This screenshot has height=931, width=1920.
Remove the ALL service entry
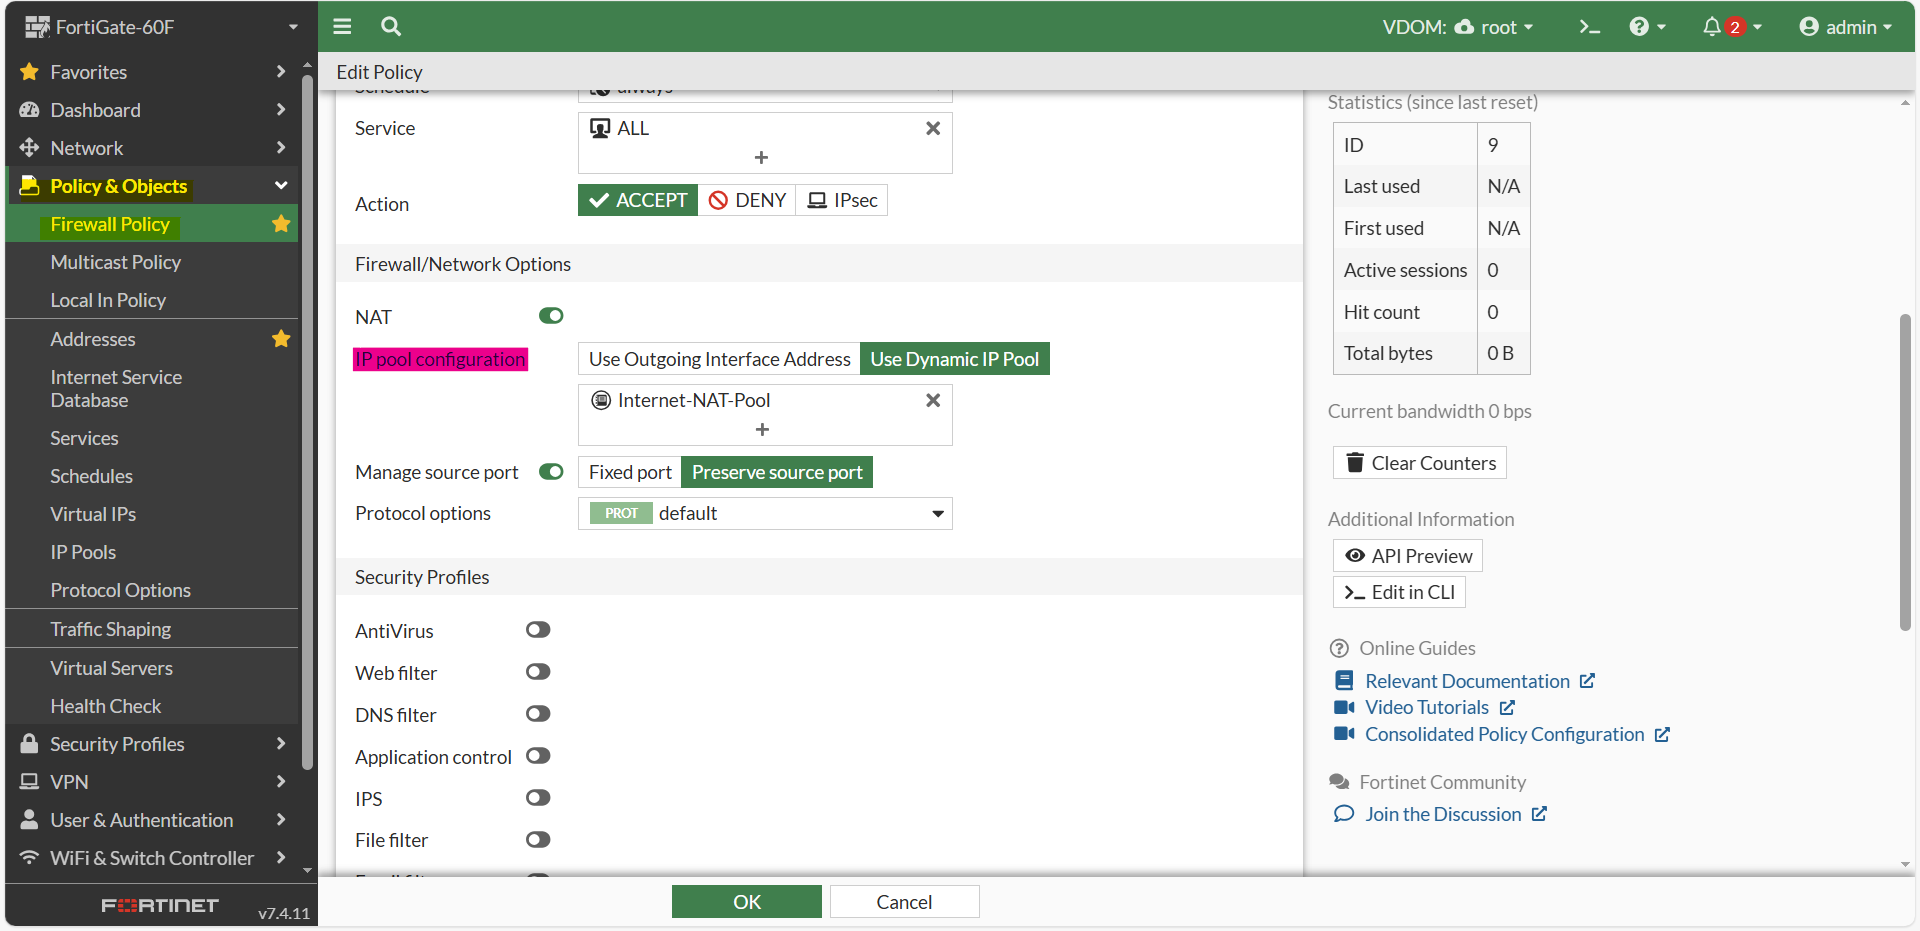point(933,128)
